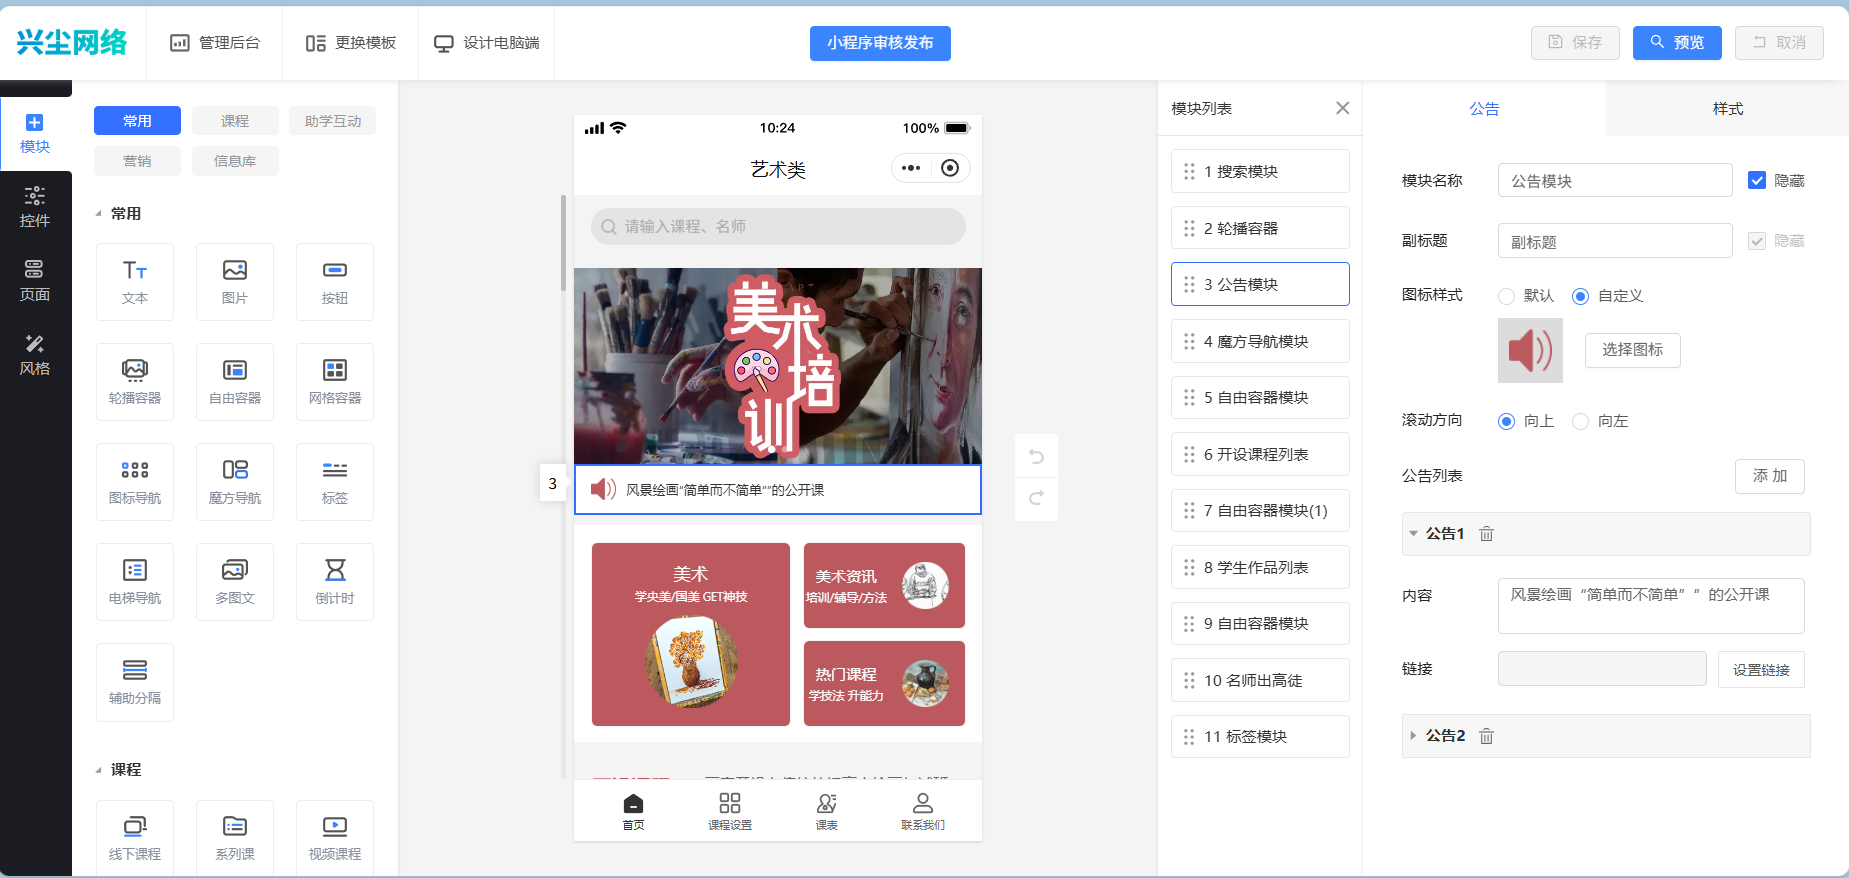Switch to the 助学互动 category tab
The height and width of the screenshot is (878, 1849).
333,121
